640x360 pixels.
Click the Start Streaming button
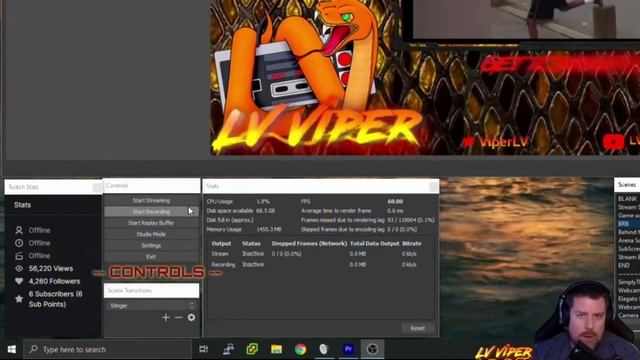151,200
